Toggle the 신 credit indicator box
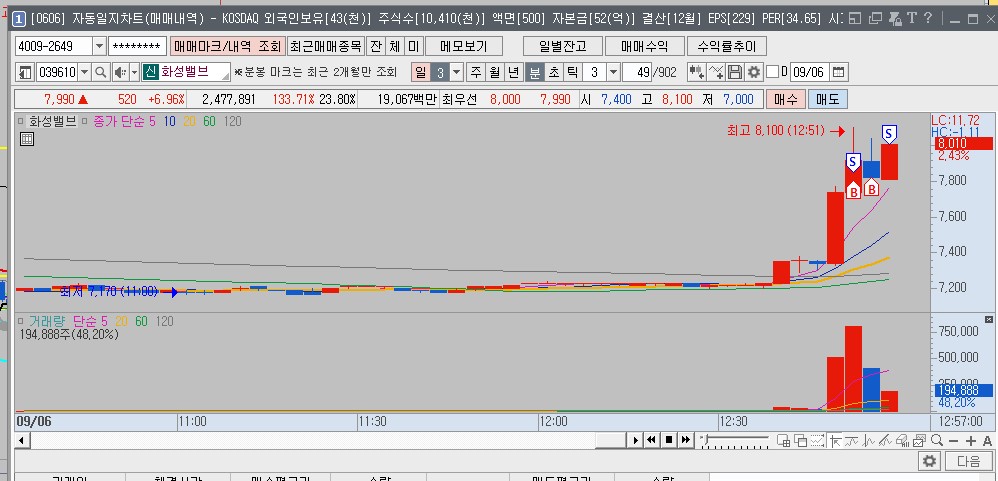998x481 pixels. click(x=150, y=72)
